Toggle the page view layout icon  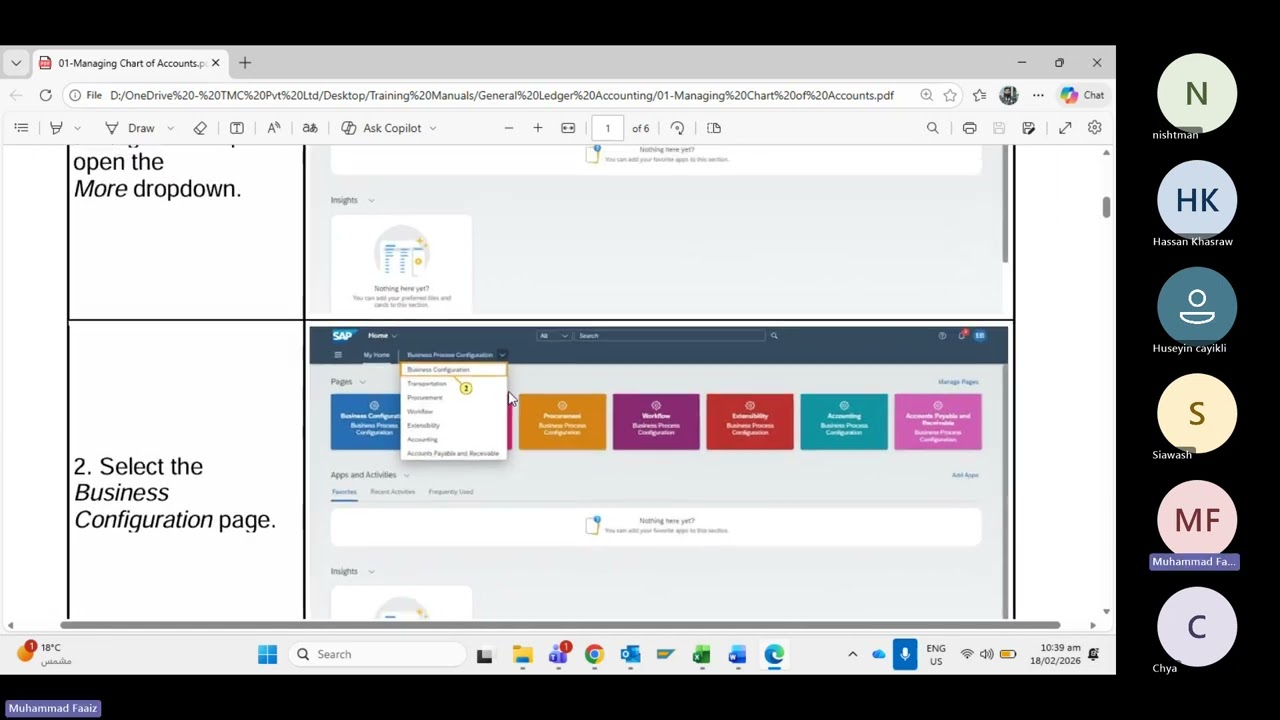714,128
